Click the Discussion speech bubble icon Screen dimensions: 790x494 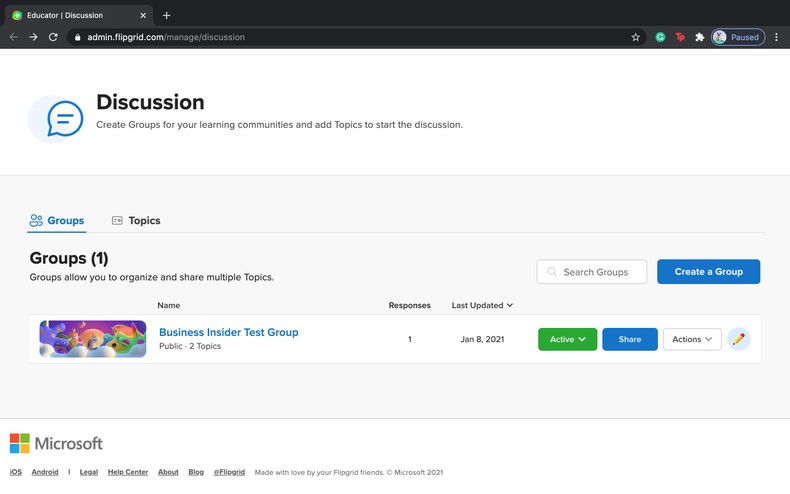click(x=64, y=119)
